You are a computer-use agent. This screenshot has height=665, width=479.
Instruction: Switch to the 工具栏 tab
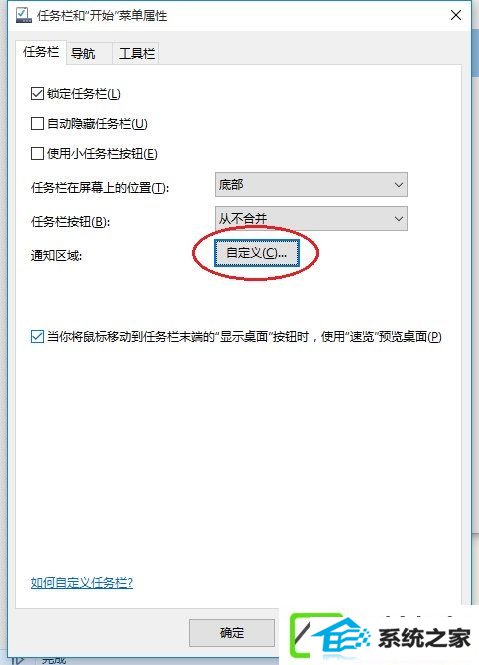point(137,53)
